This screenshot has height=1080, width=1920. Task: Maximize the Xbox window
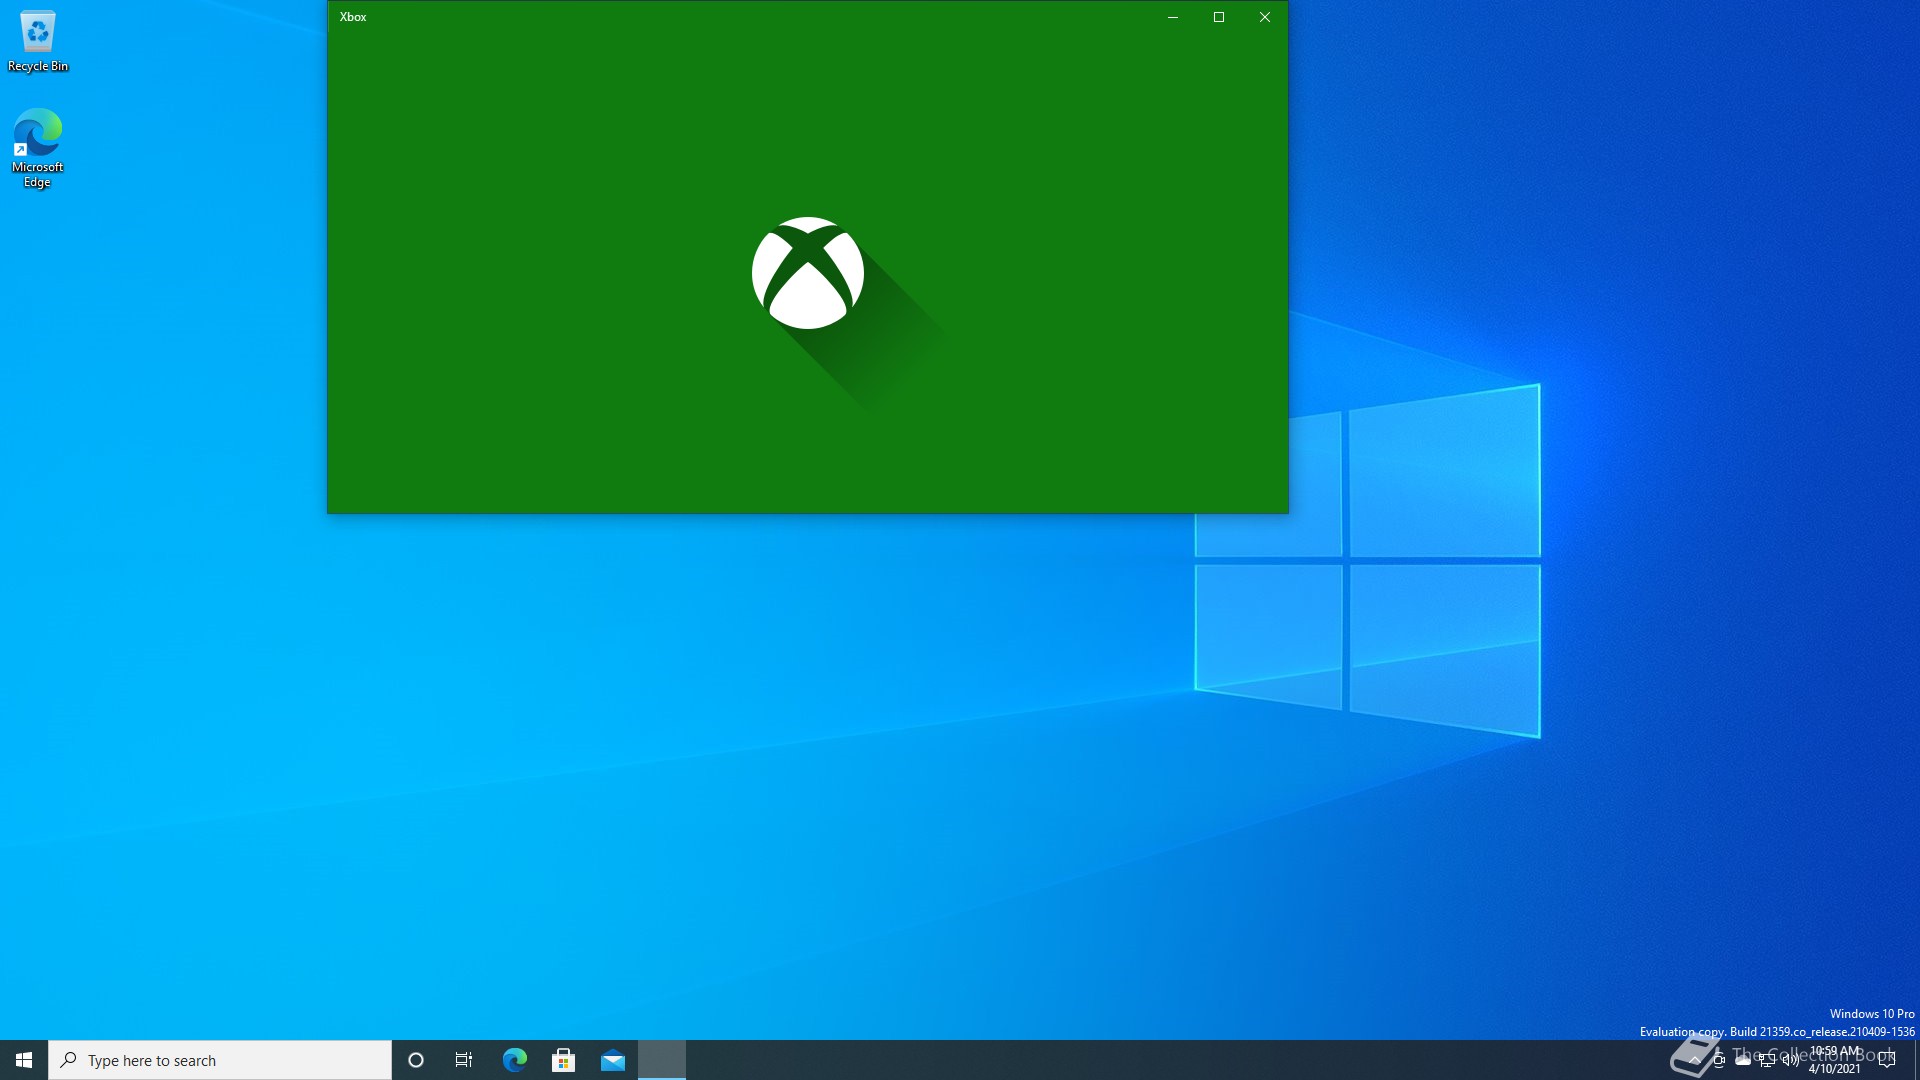(1219, 17)
